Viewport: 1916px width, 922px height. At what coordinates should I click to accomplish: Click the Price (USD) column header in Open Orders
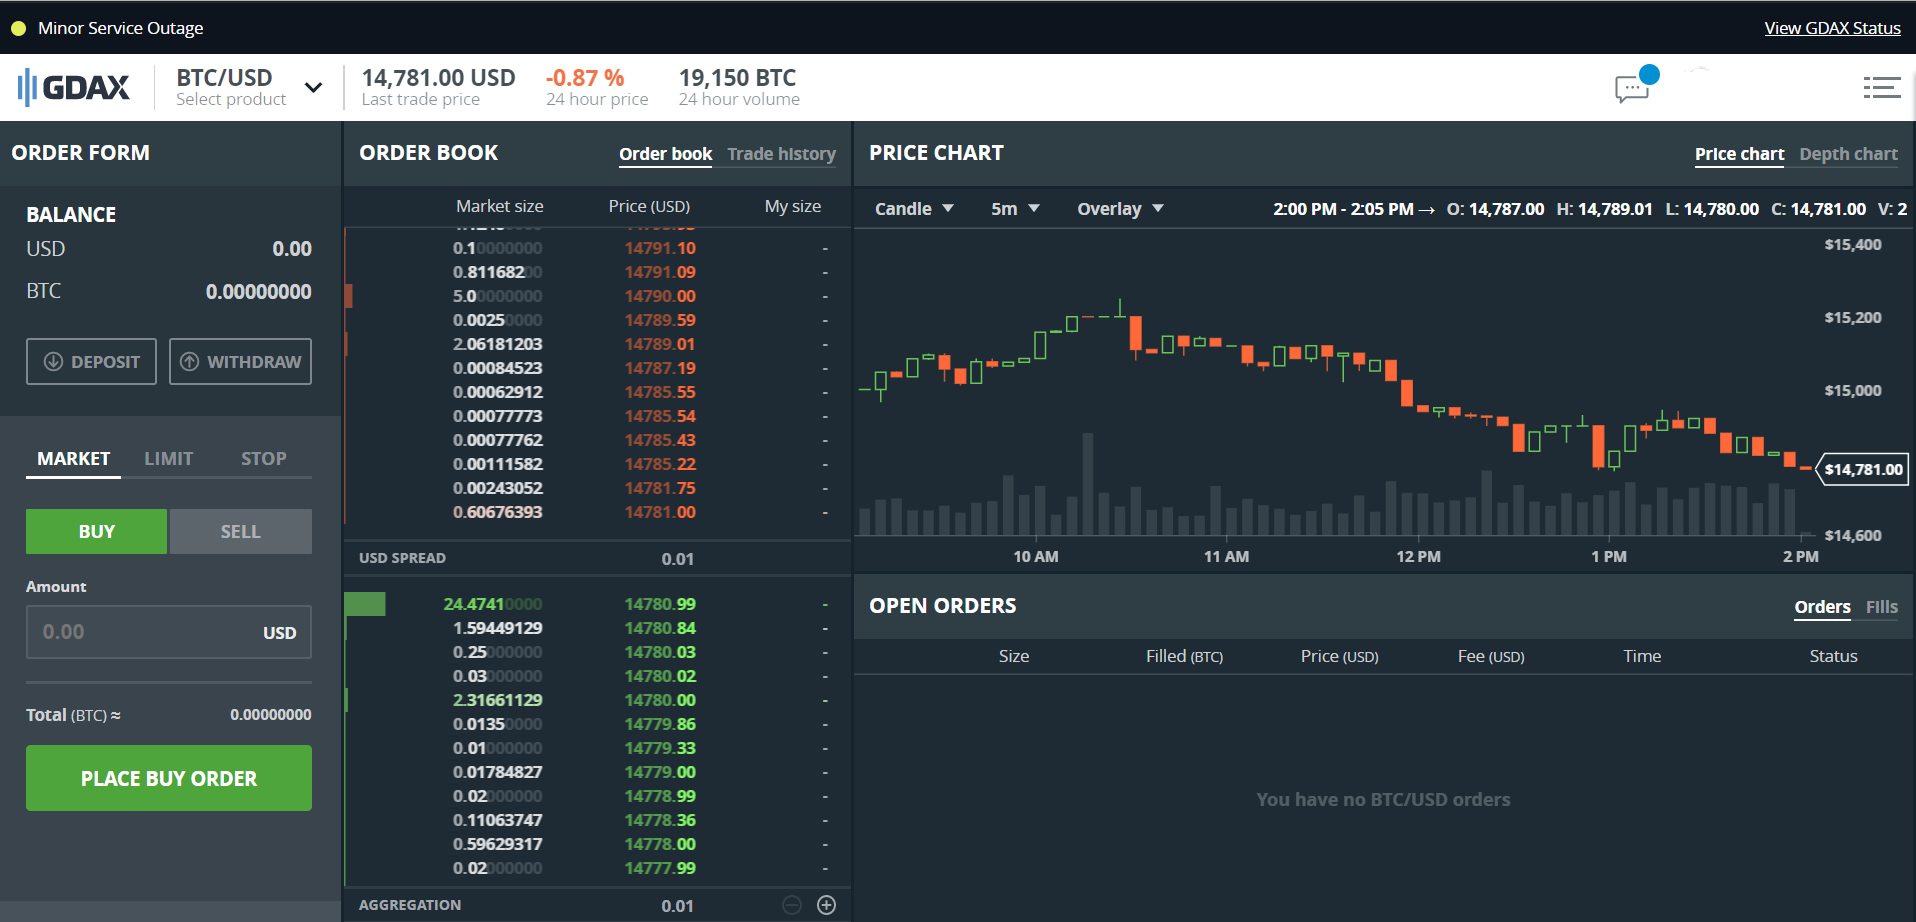coord(1339,656)
